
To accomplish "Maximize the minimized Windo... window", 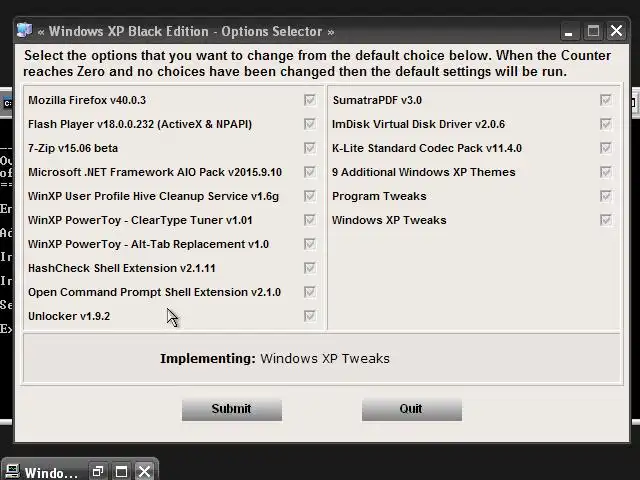I will (x=121, y=472).
